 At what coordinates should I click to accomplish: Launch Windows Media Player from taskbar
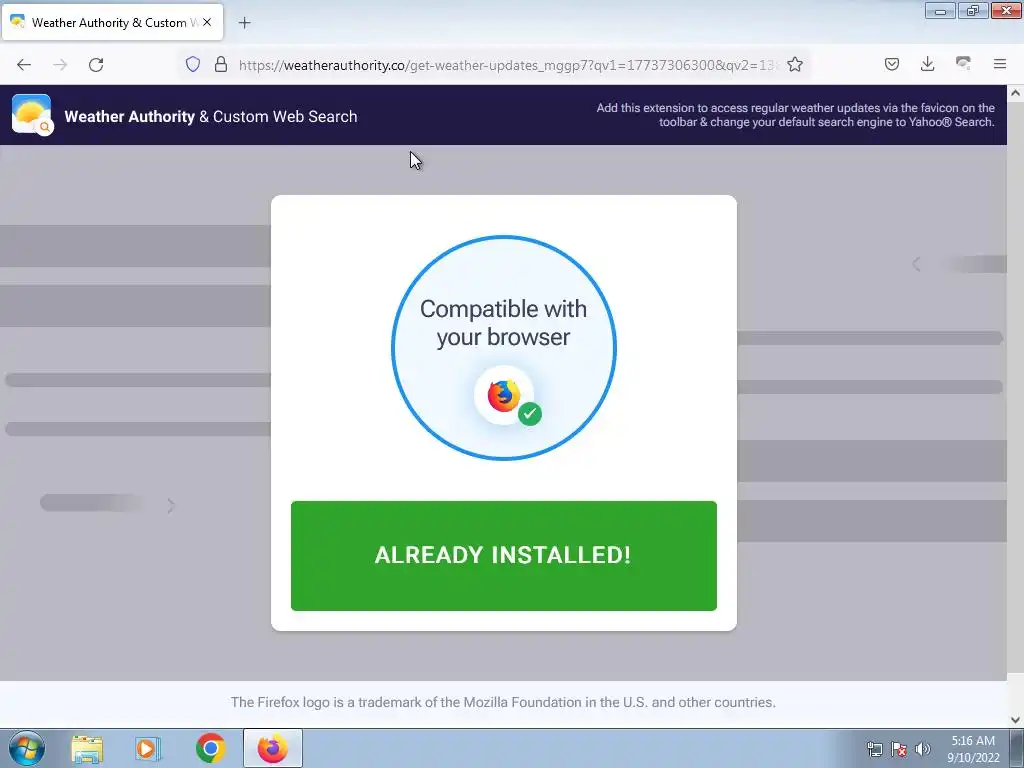click(x=148, y=749)
